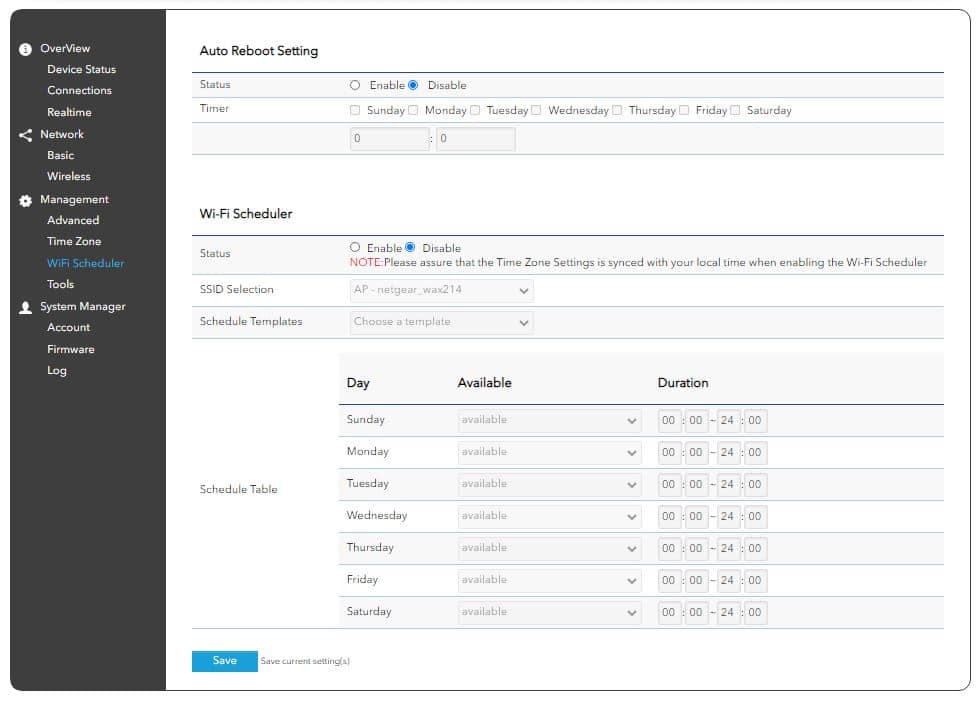Viewport: 979px width, 702px height.
Task: Check Sunday in reboot Timer
Action: (355, 110)
